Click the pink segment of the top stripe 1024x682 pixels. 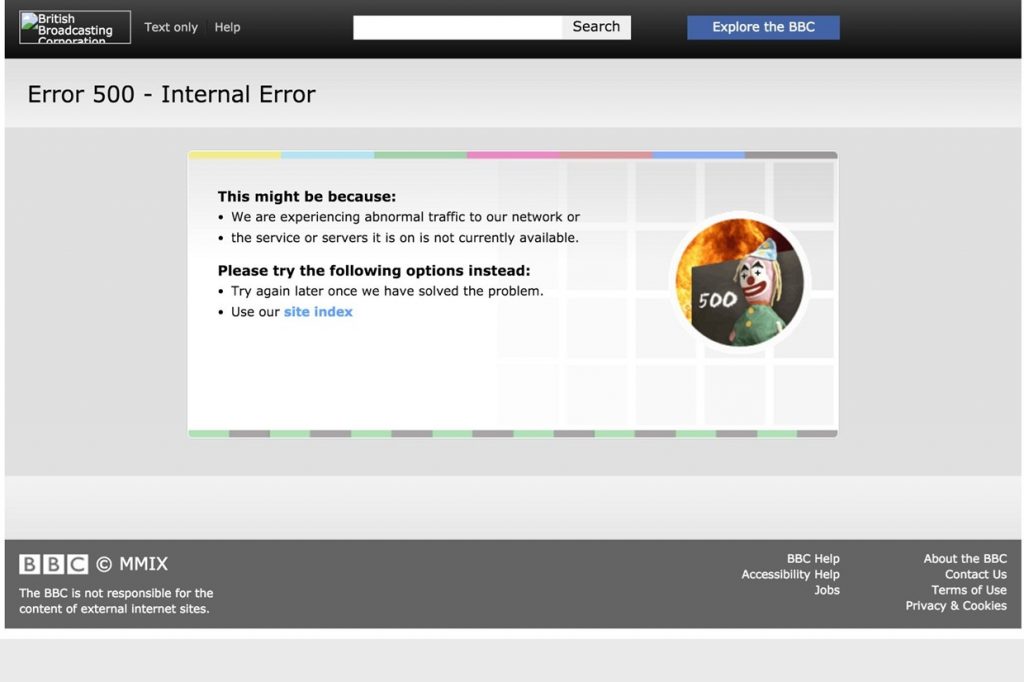[x=513, y=155]
